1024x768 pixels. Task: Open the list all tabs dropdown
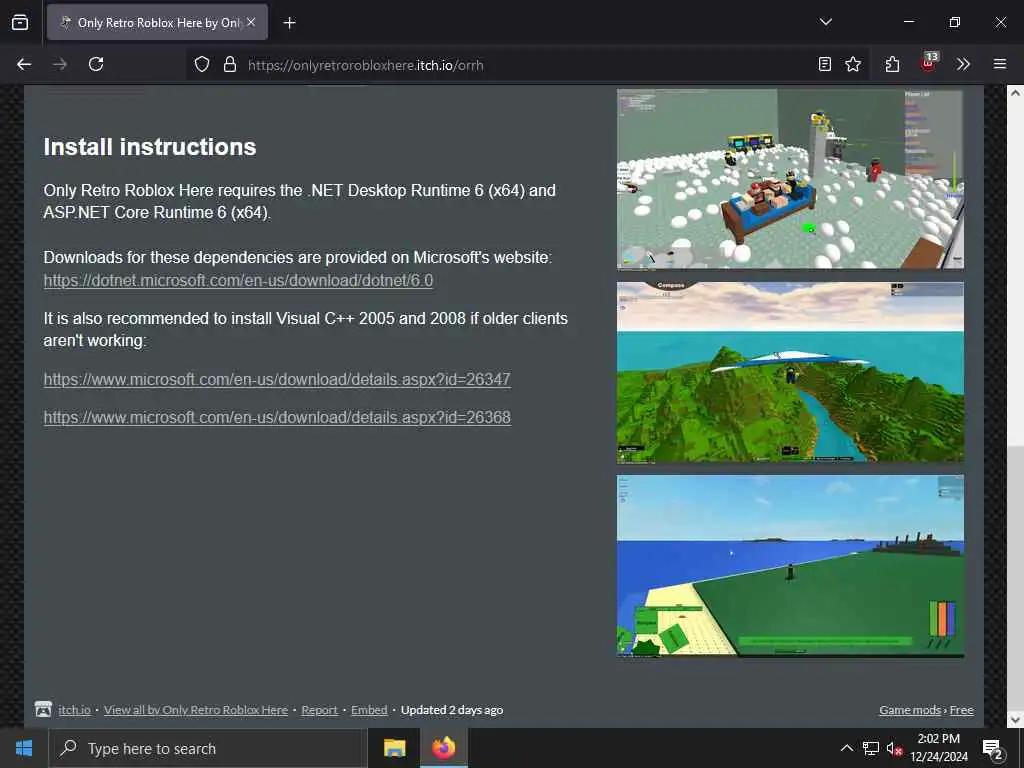(825, 22)
